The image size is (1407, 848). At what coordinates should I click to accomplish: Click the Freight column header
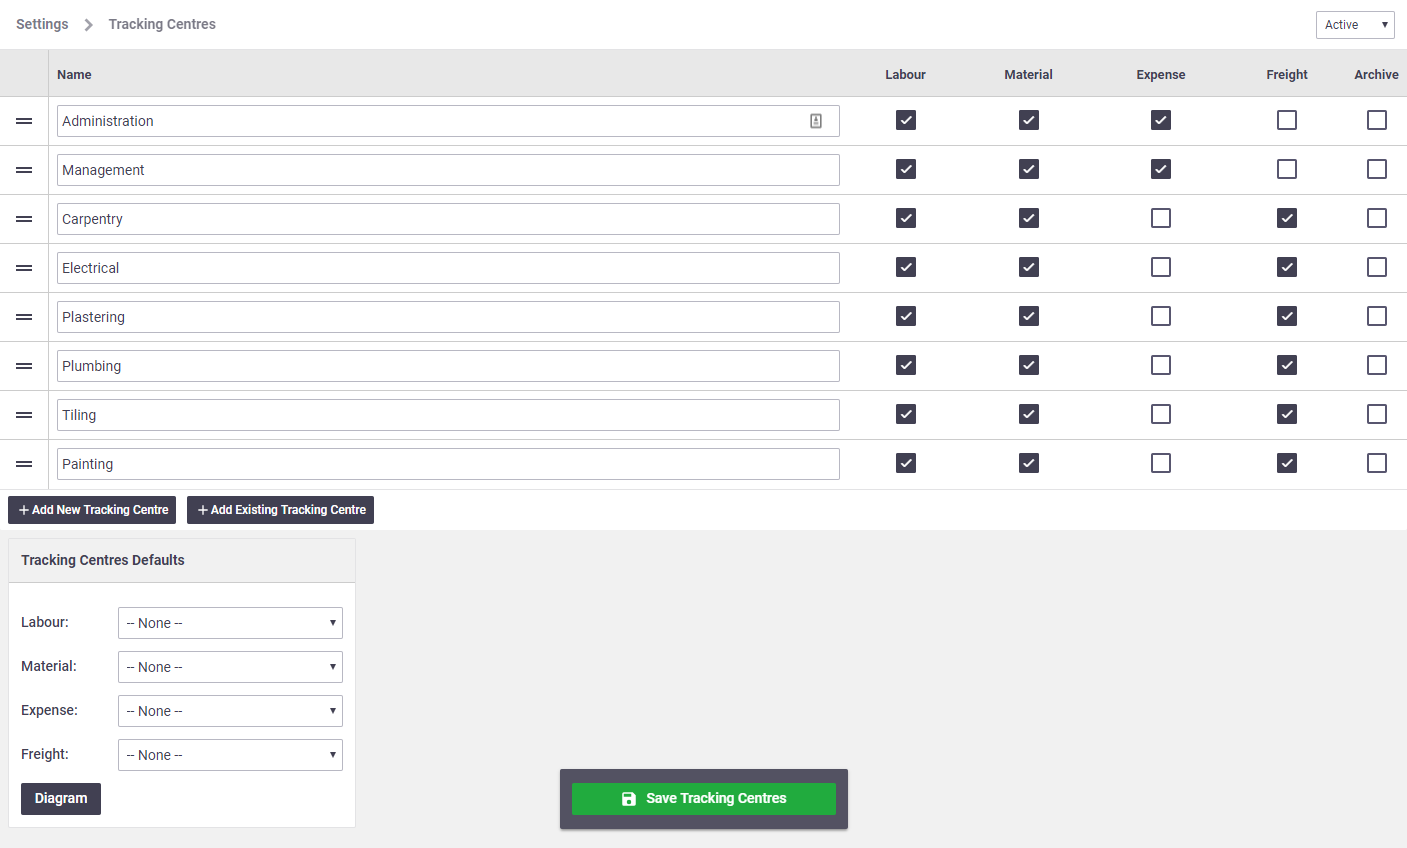[1287, 75]
